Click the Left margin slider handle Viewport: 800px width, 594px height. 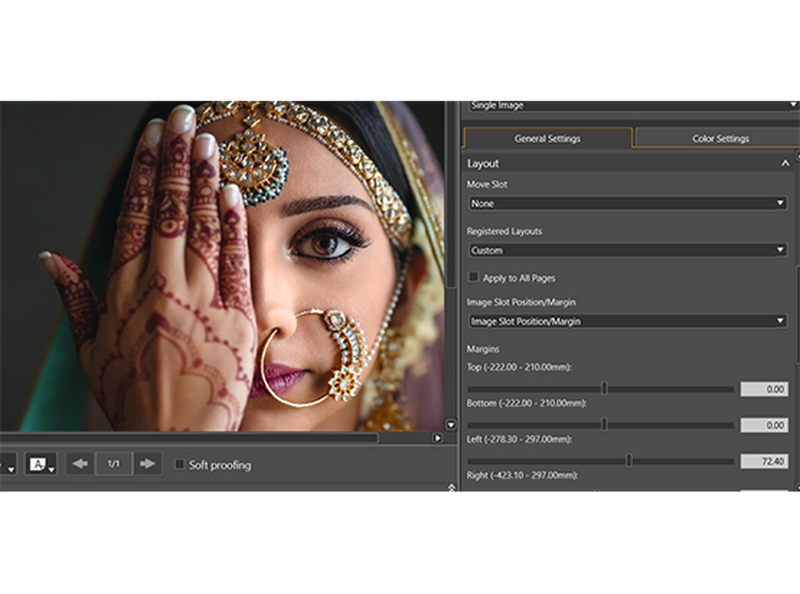pos(628,461)
